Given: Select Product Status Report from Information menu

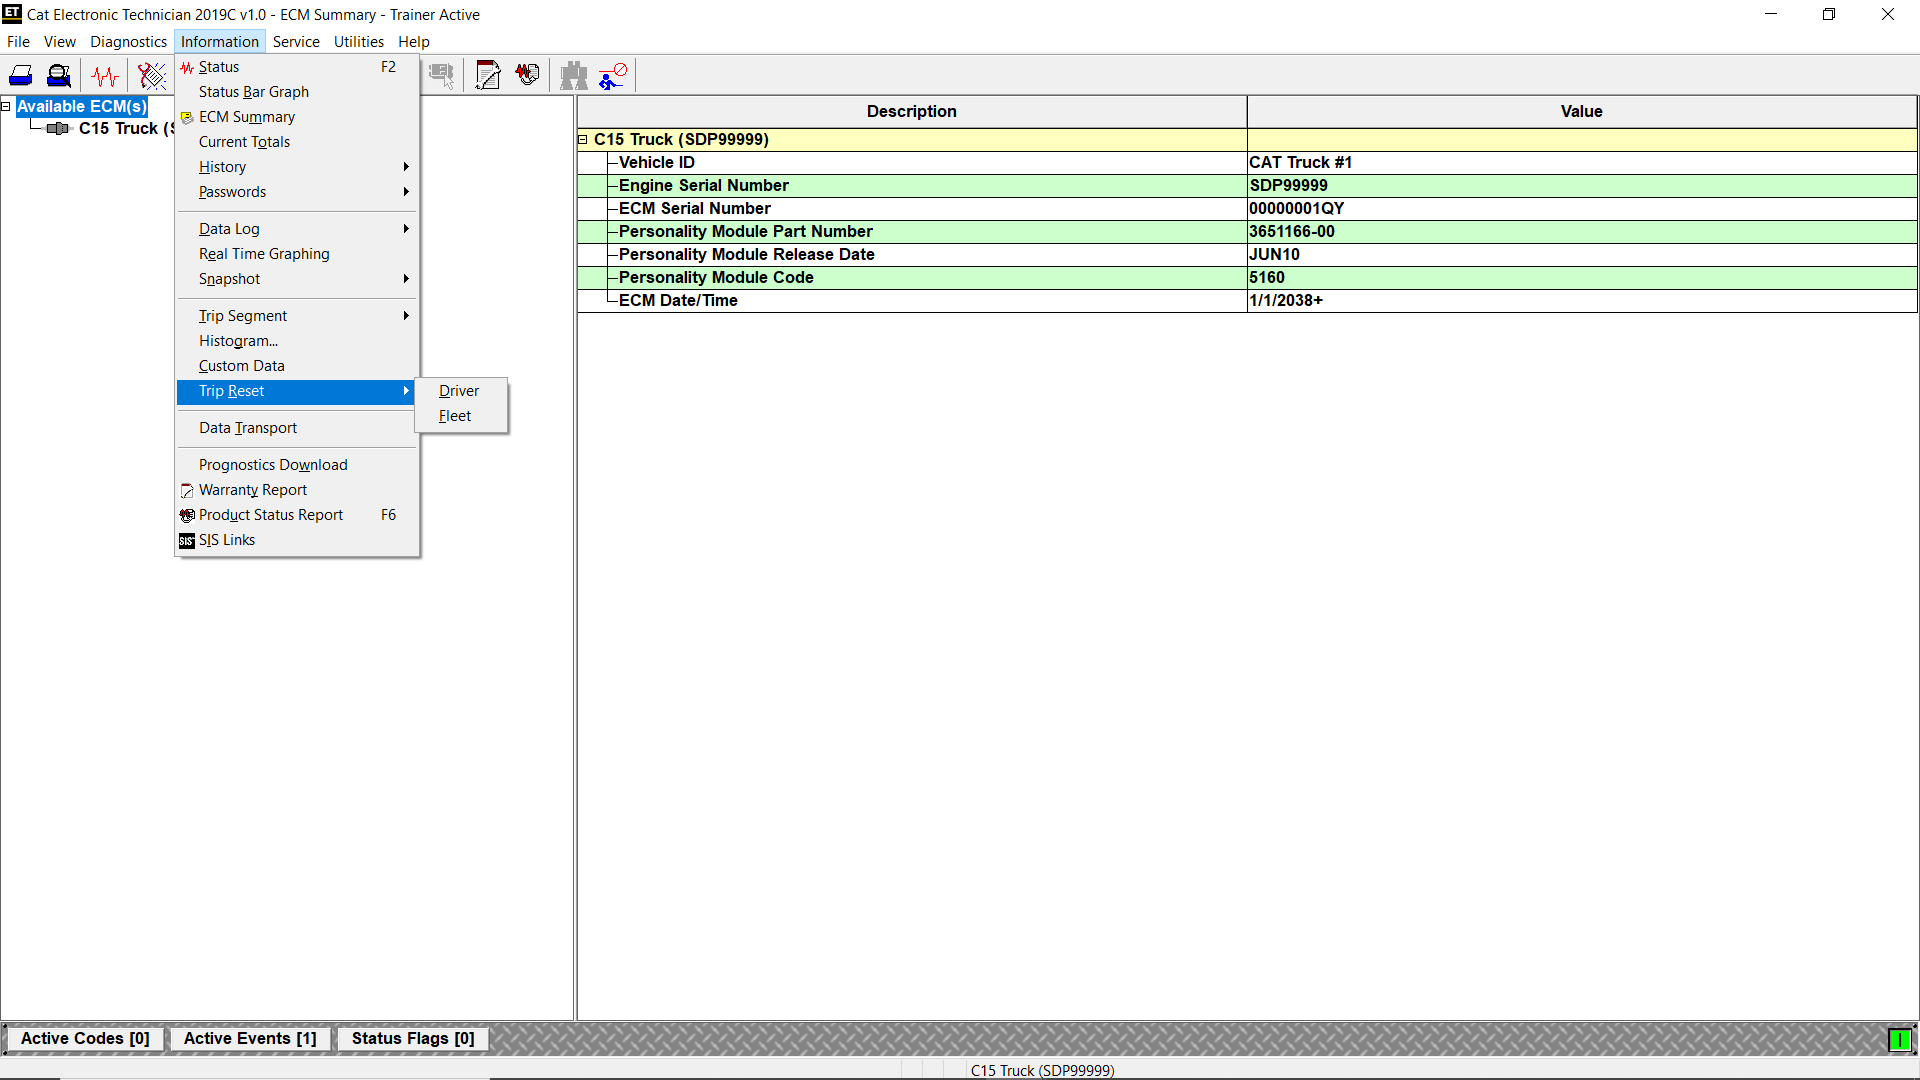Looking at the screenshot, I should click(270, 515).
